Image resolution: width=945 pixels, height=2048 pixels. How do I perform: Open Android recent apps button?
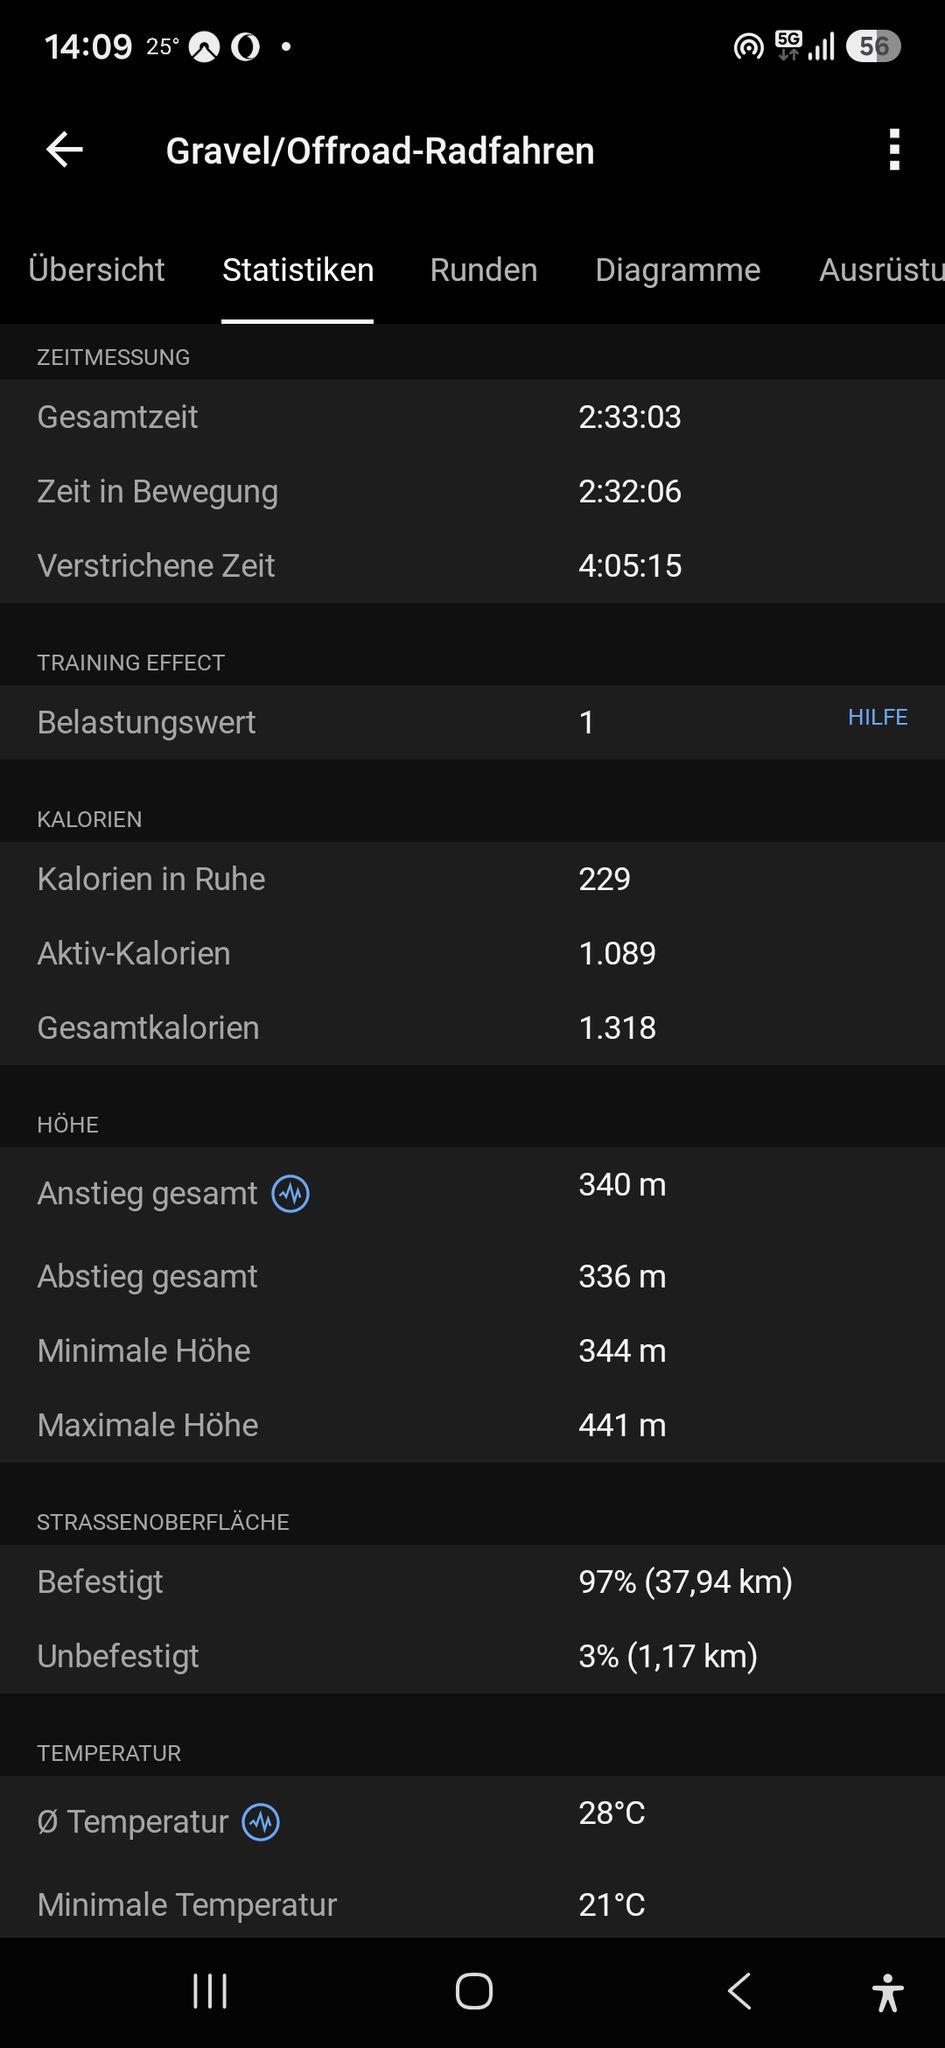coord(210,1992)
